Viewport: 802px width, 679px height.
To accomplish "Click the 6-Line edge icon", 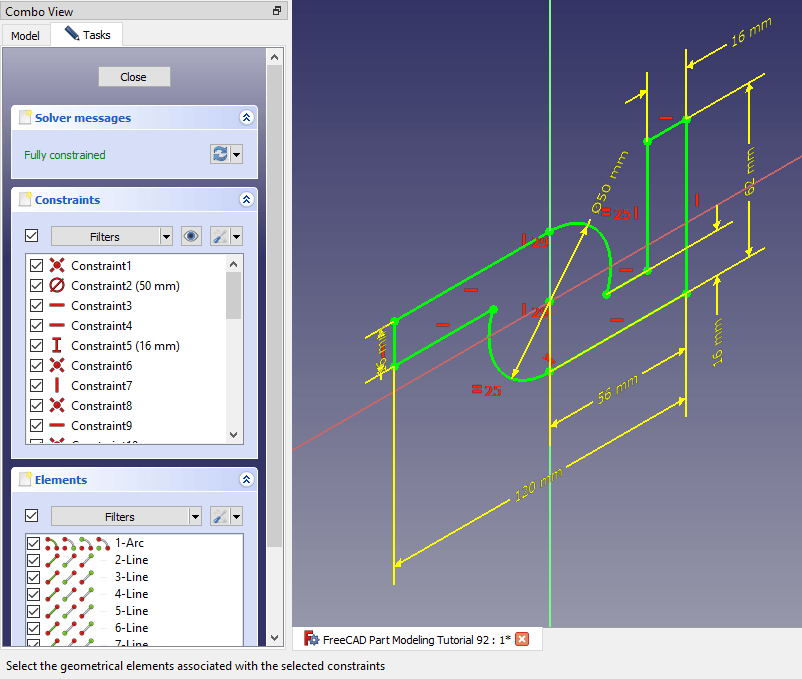I will tap(52, 628).
